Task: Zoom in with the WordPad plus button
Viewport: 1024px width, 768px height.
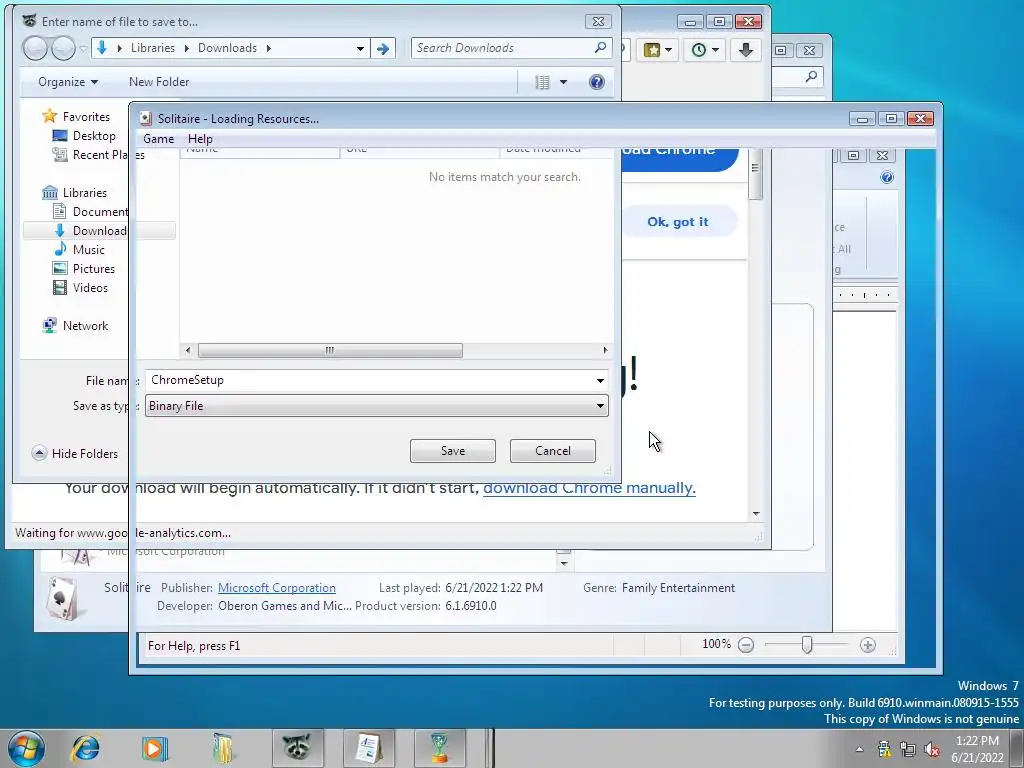Action: pyautogui.click(x=867, y=645)
